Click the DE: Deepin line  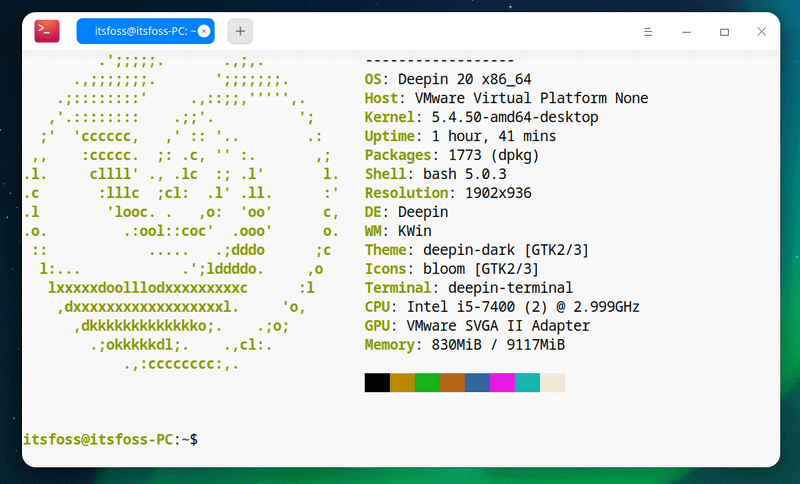pyautogui.click(x=406, y=212)
